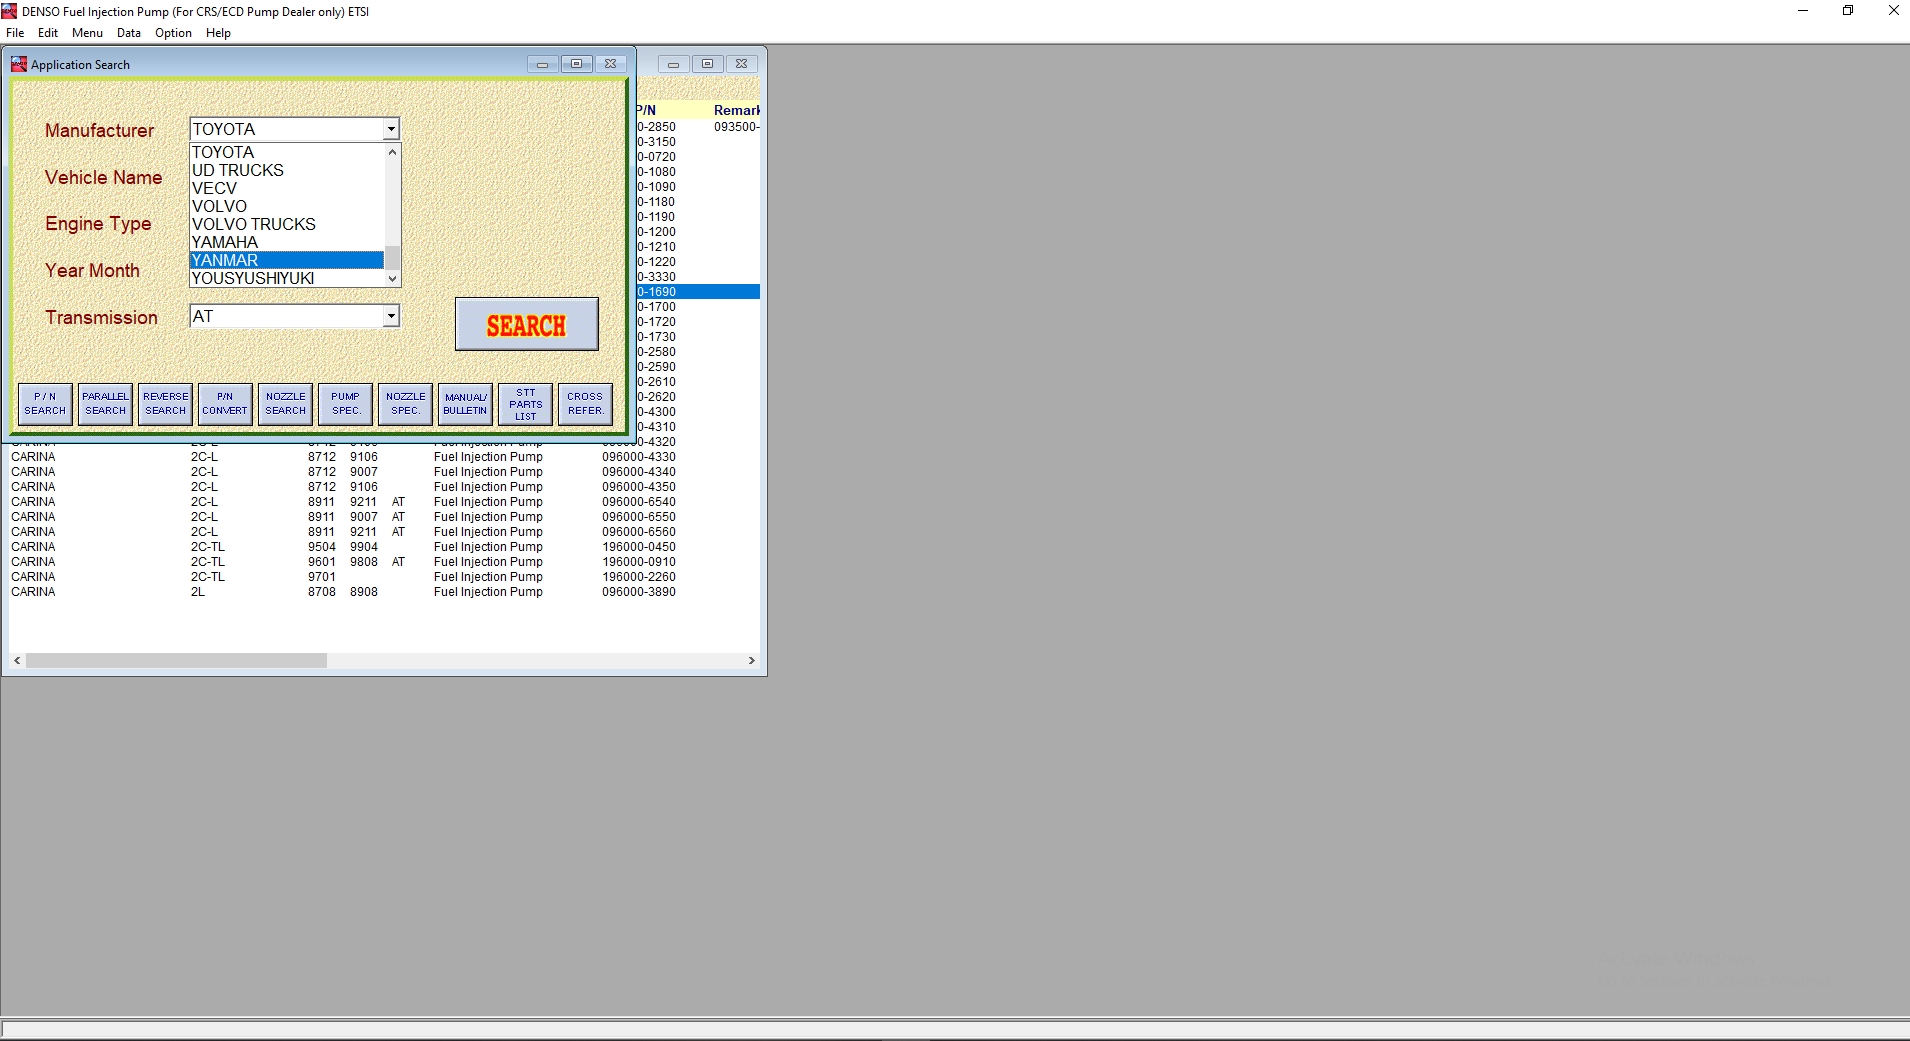This screenshot has height=1041, width=1910.
Task: Click the DENSO app title bar icon
Action: [10, 11]
